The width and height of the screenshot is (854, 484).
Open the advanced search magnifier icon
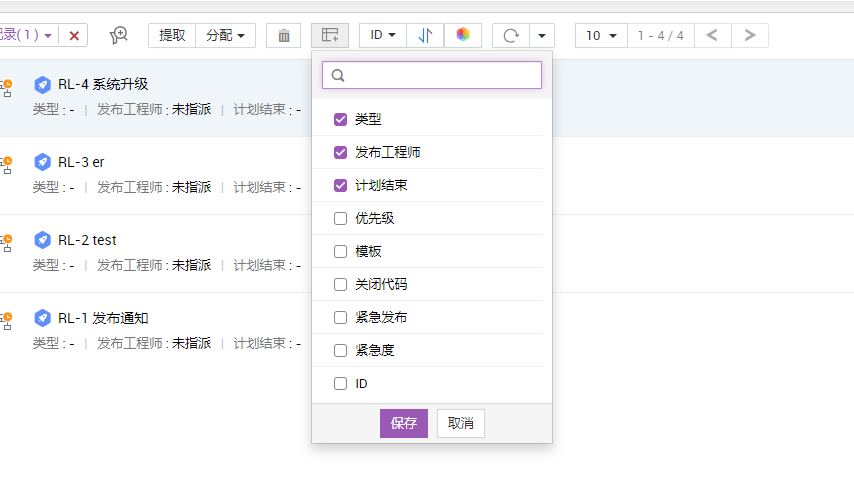(119, 36)
